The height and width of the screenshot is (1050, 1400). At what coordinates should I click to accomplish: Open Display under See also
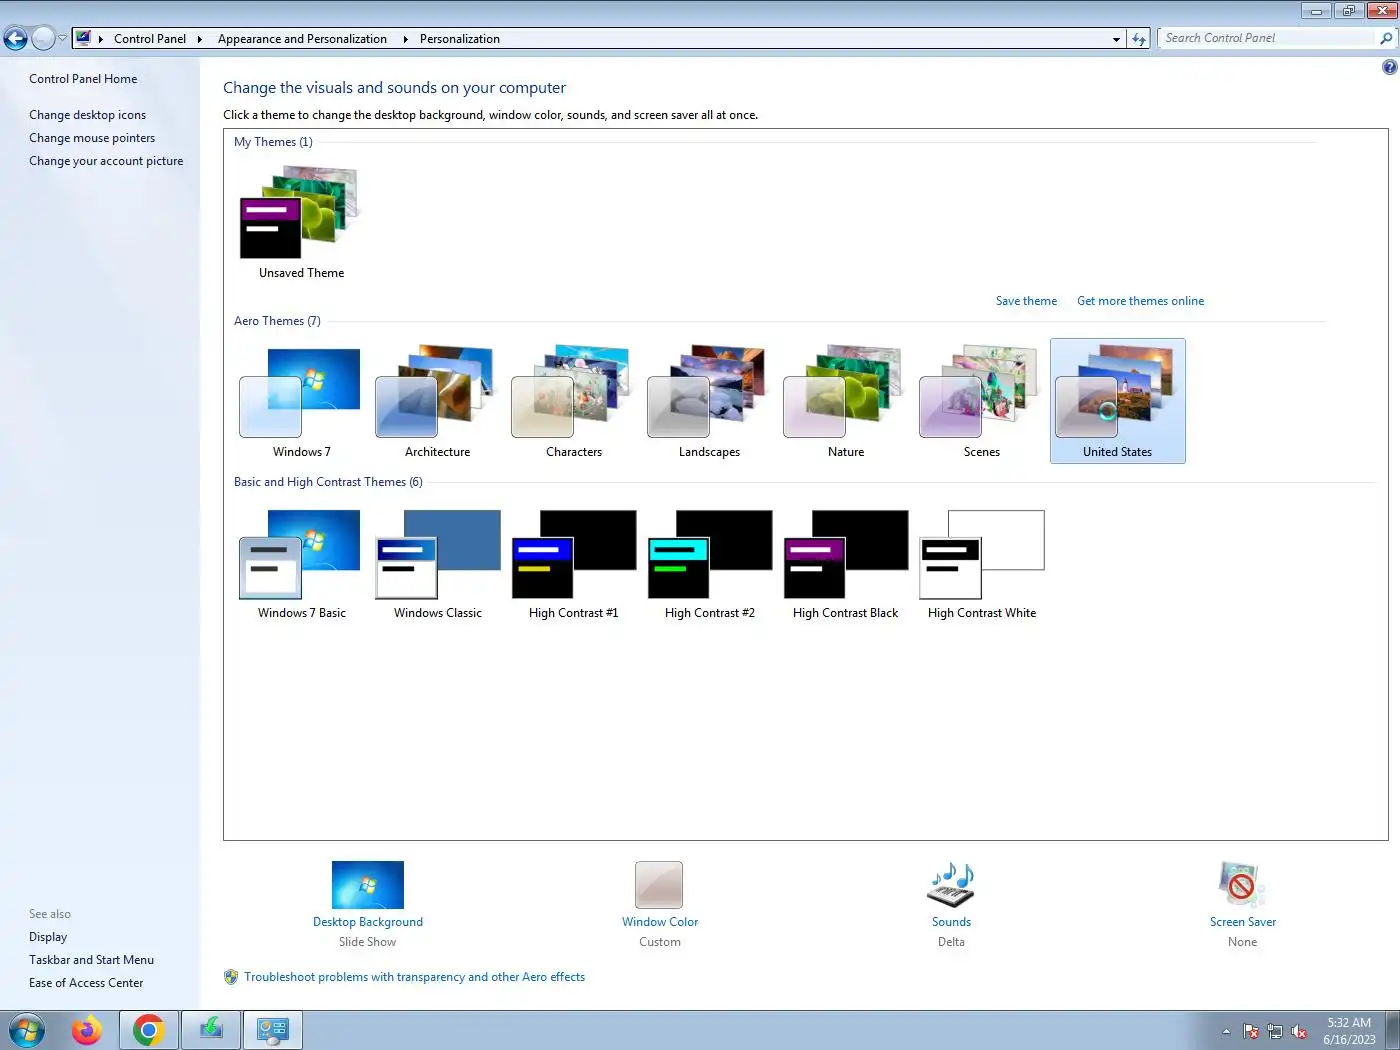click(48, 937)
